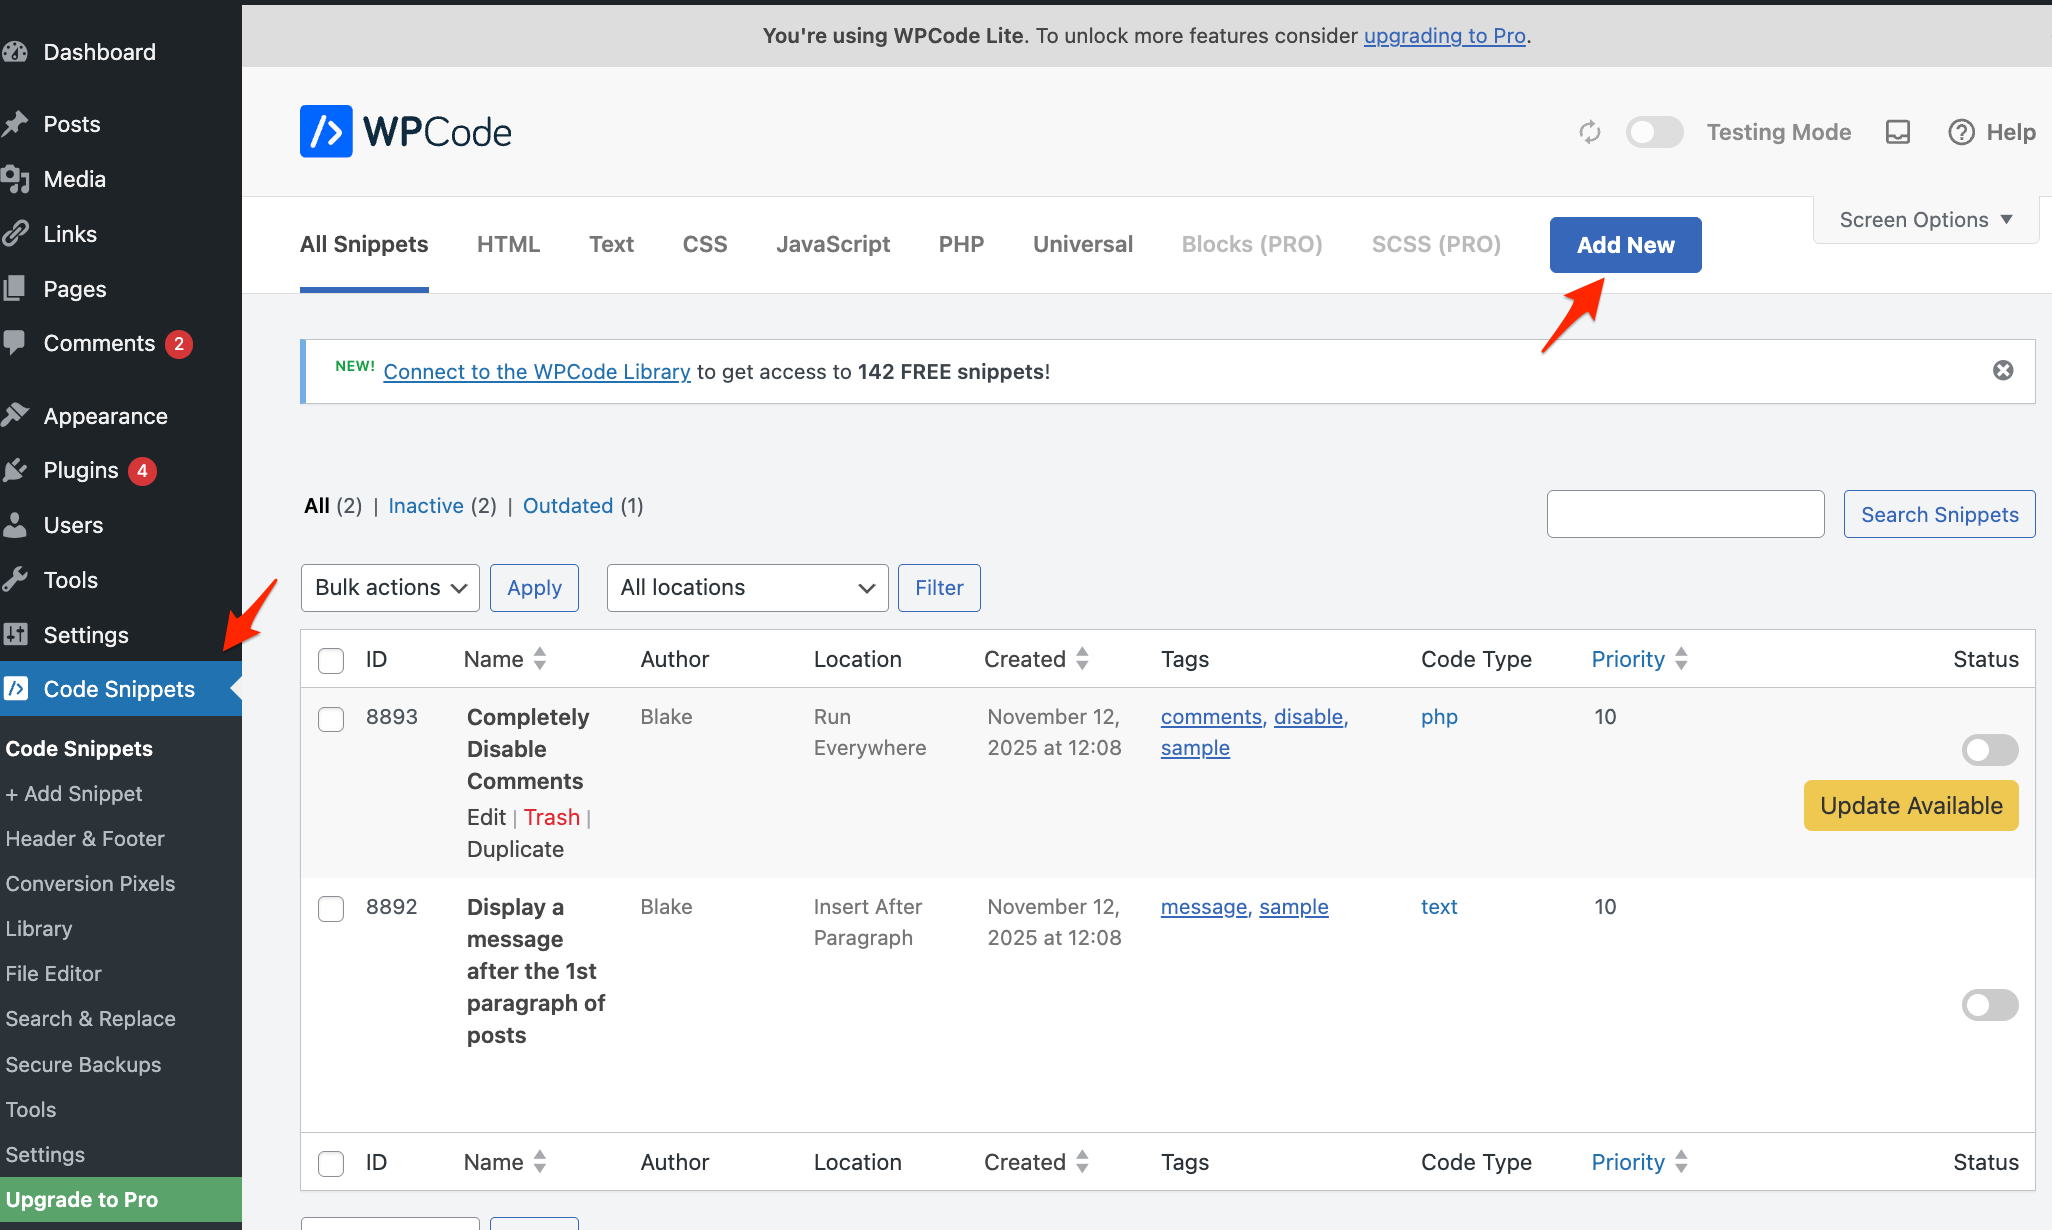Viewport: 2052px width, 1230px height.
Task: Click the Help question mark icon
Action: coord(1961,132)
